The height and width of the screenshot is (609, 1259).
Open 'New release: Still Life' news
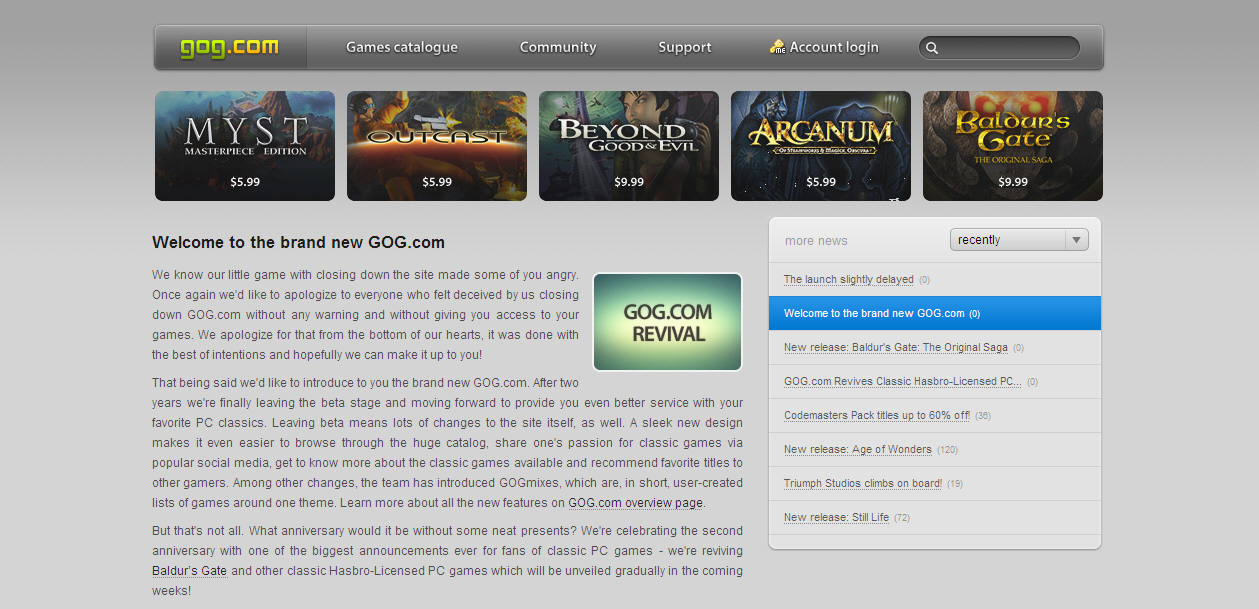tap(836, 518)
